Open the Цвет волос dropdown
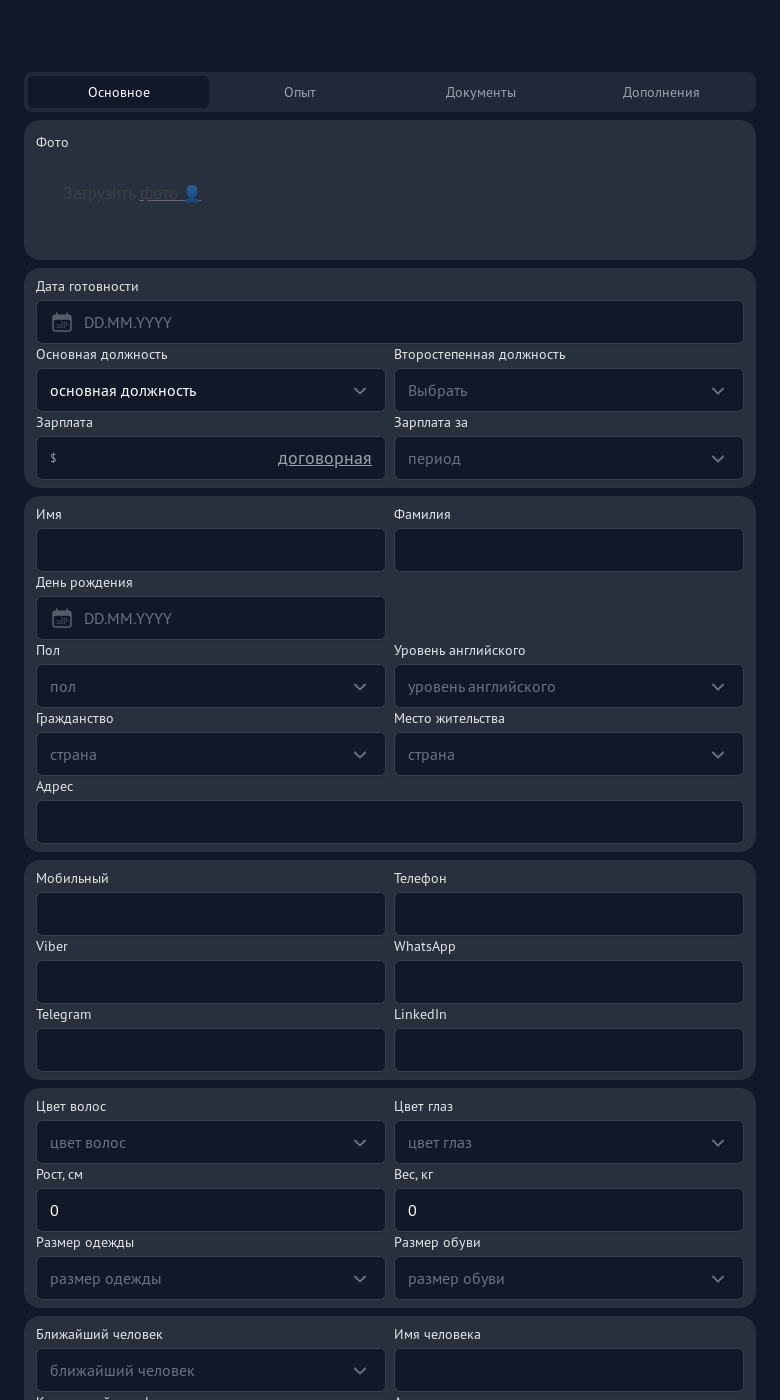The image size is (780, 1400). click(210, 1142)
